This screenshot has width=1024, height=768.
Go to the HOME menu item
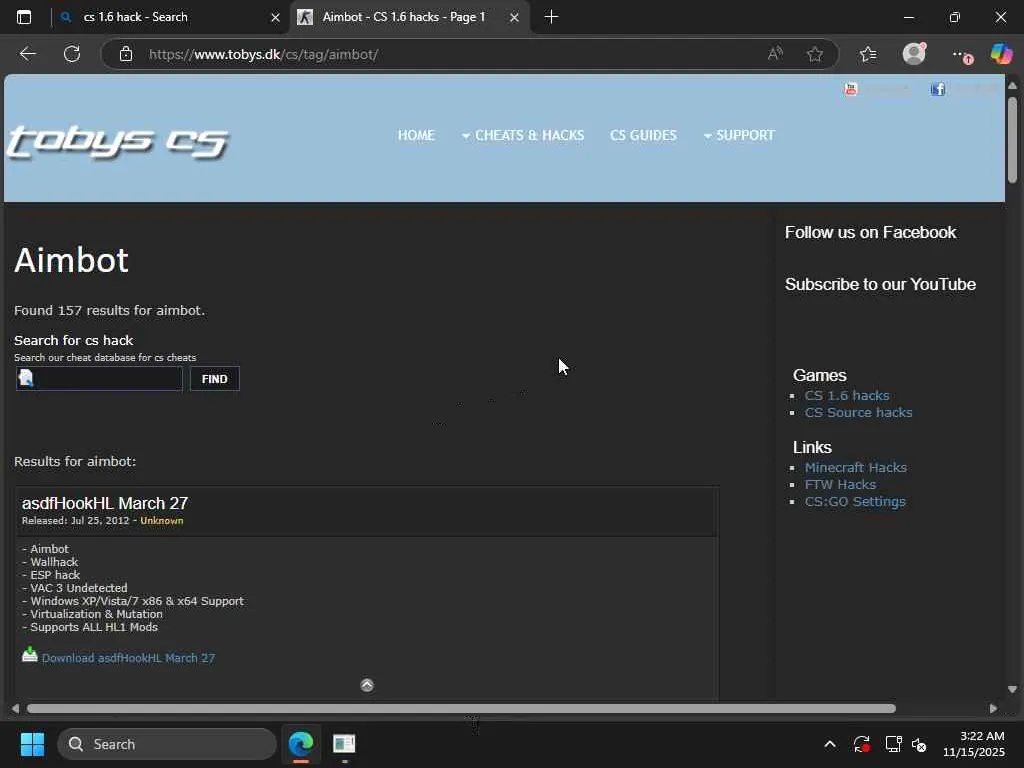tap(416, 135)
